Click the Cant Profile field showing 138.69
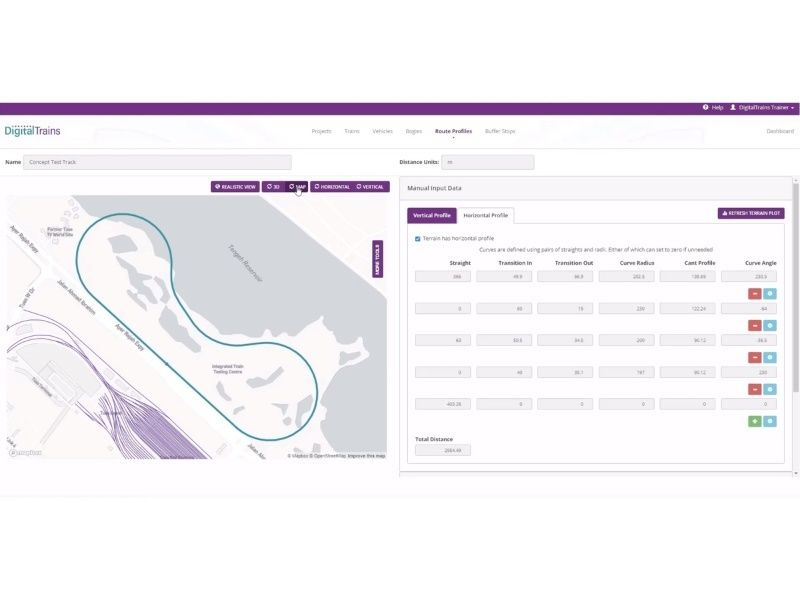This screenshot has width=800, height=600. 688,277
